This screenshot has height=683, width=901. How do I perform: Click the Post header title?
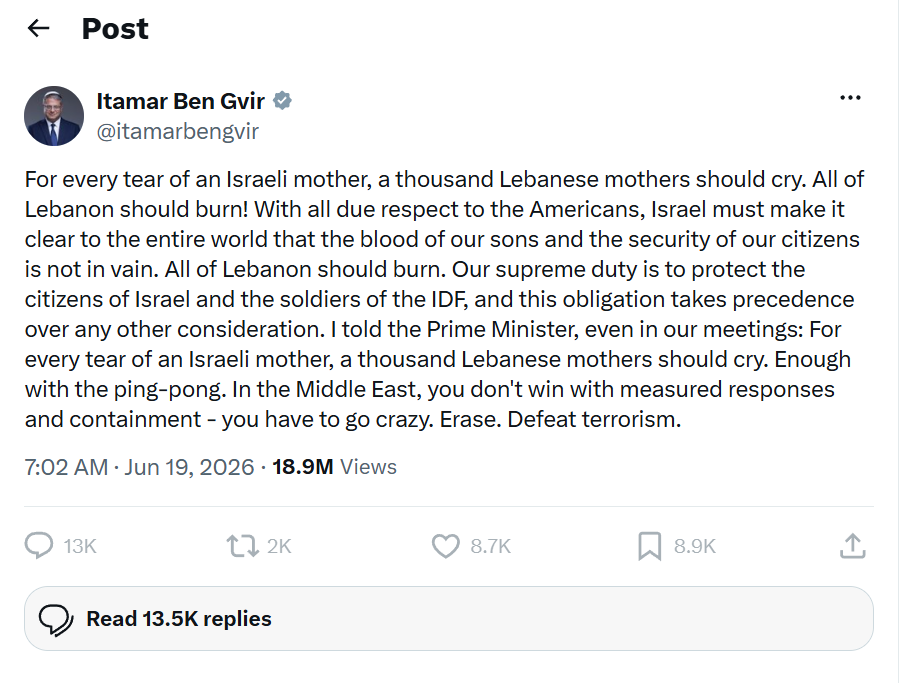[115, 29]
